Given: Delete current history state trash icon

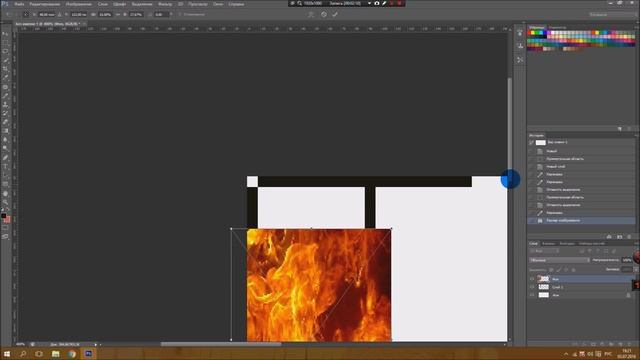Looking at the screenshot, I should [x=629, y=237].
